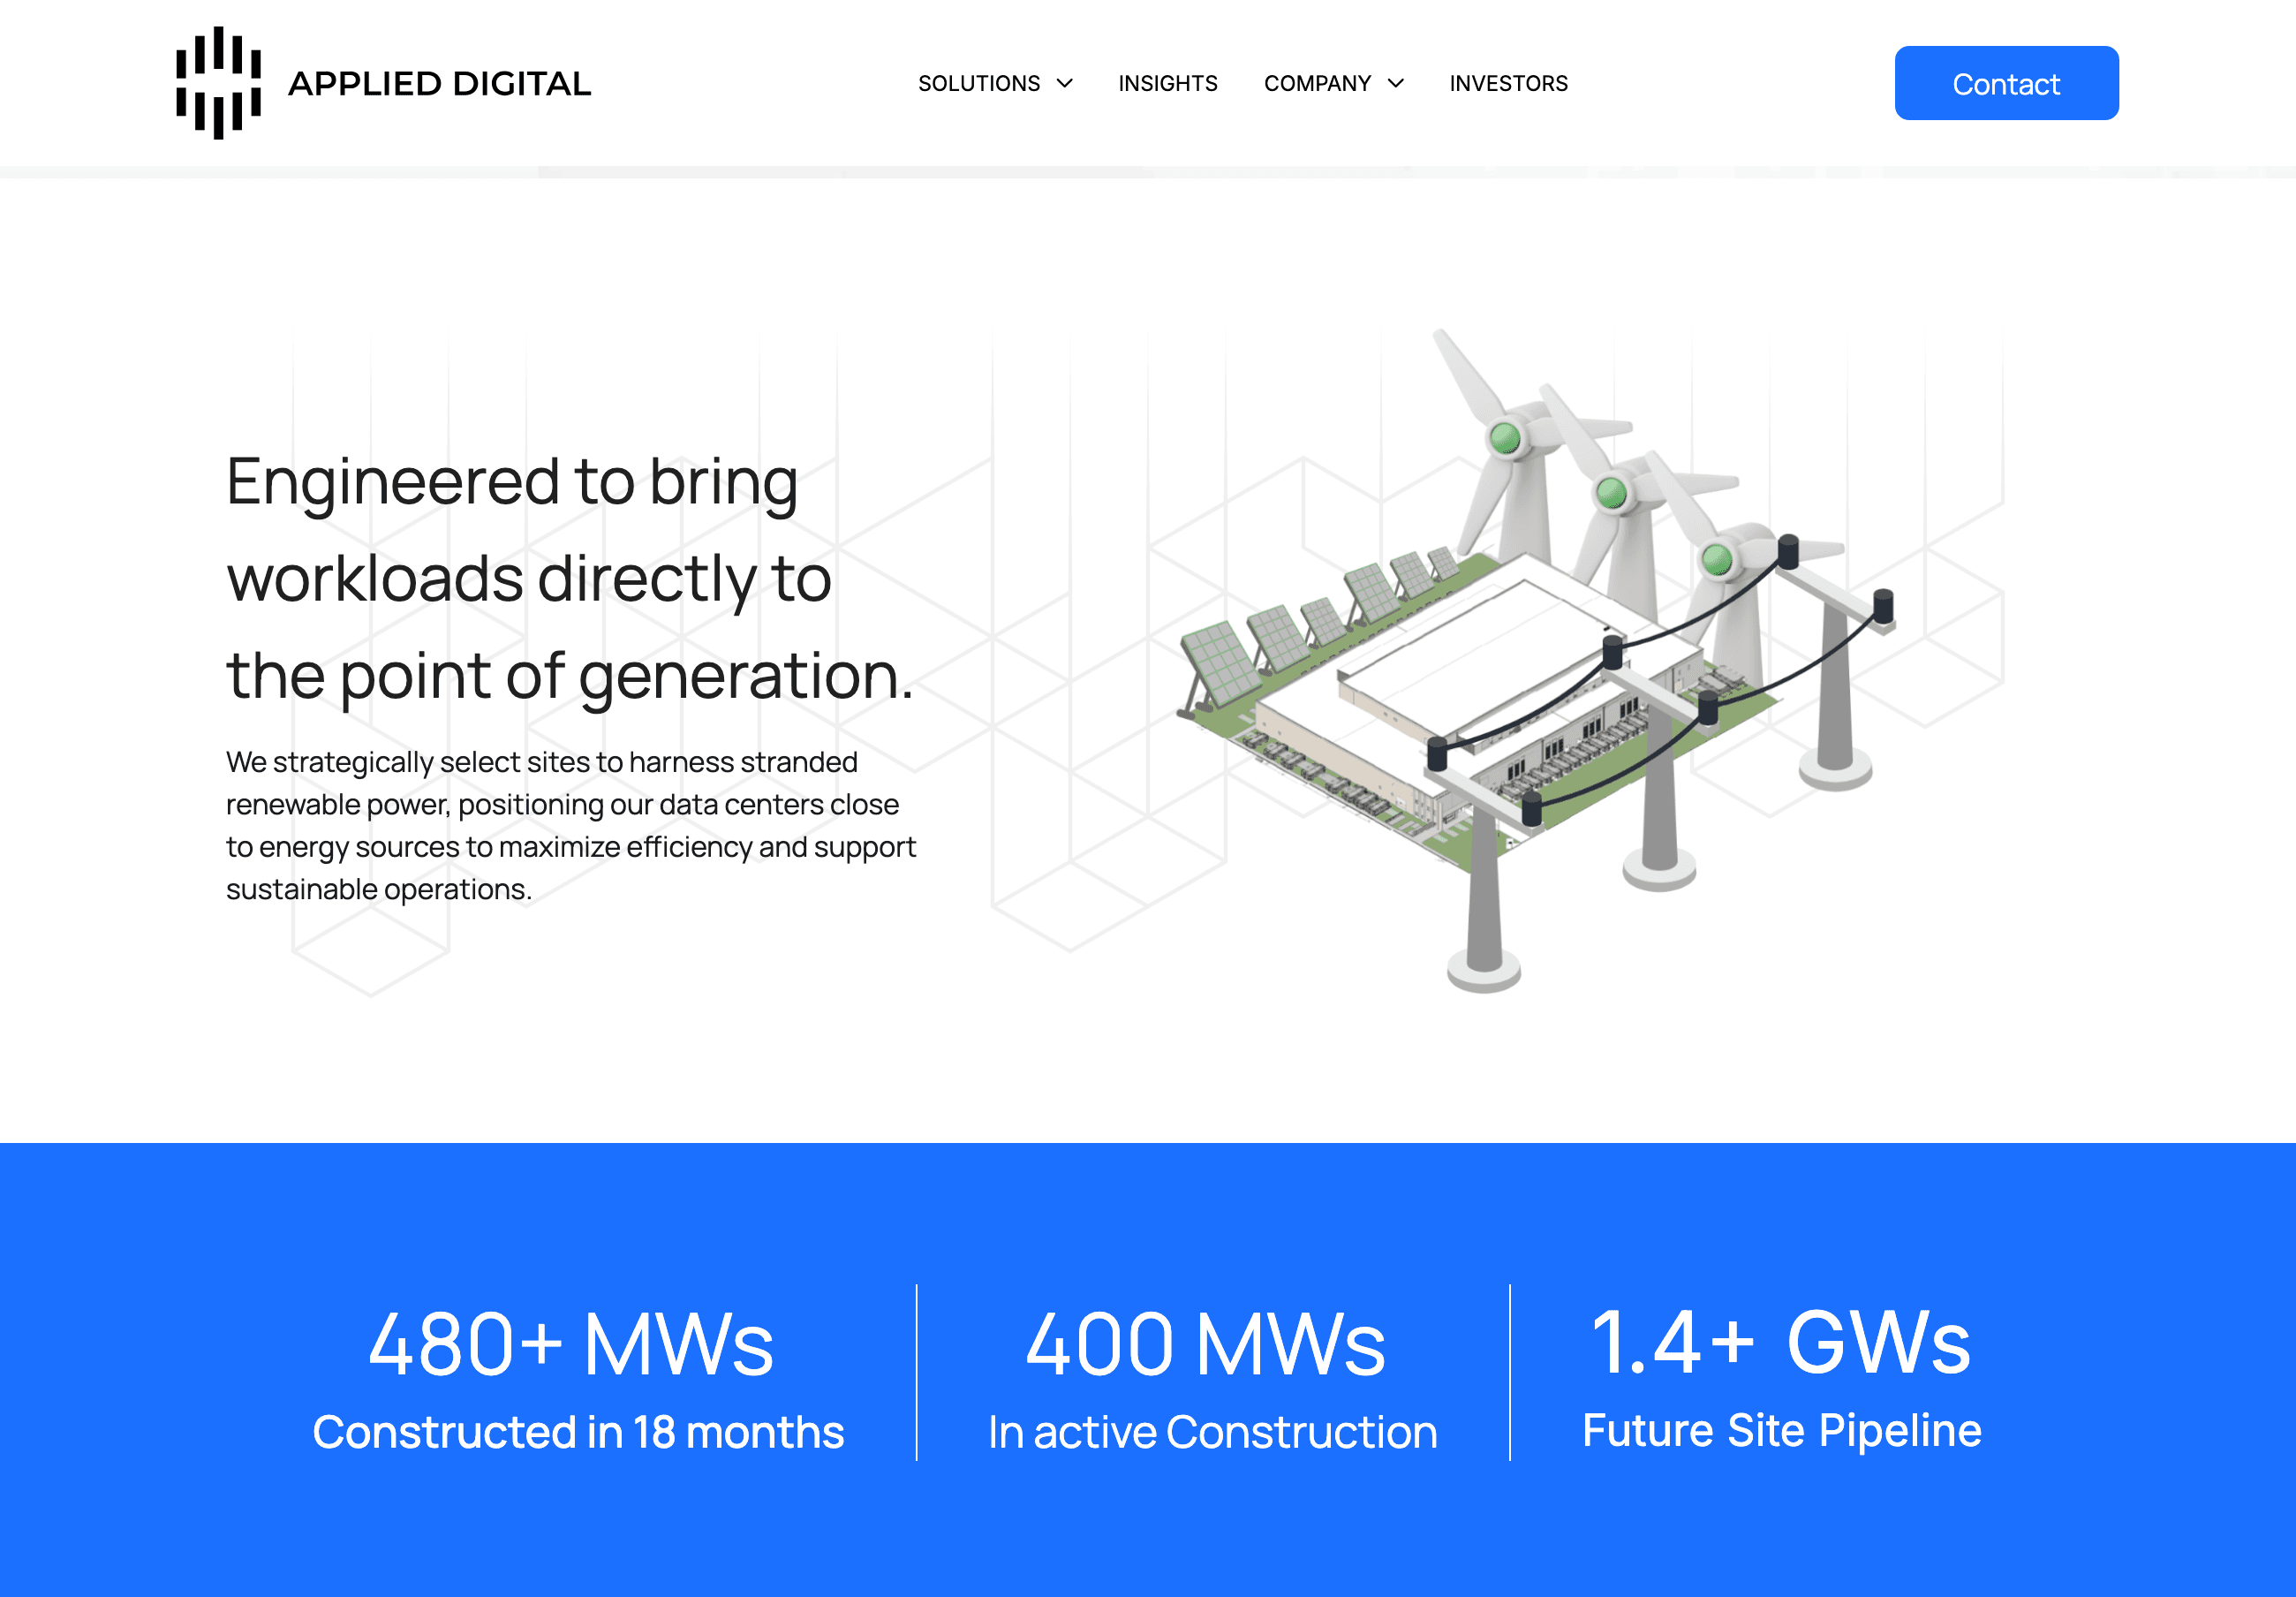Expand the chevron next to Company

[x=1396, y=84]
